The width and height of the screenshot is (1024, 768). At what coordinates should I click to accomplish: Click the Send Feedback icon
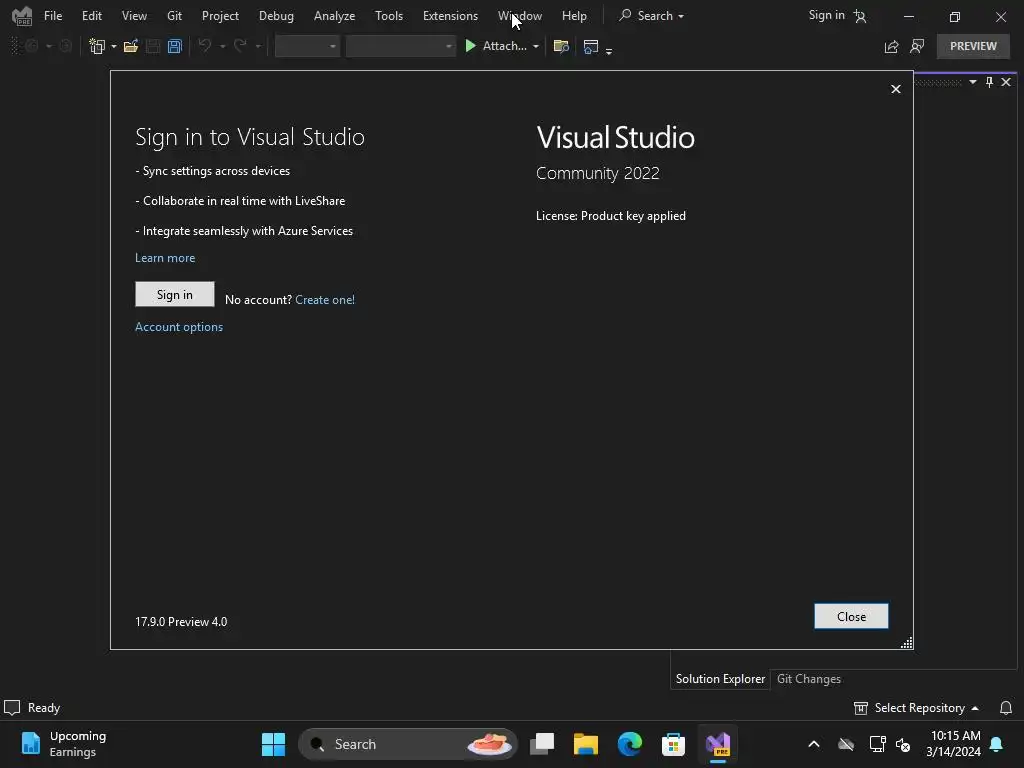[x=918, y=46]
